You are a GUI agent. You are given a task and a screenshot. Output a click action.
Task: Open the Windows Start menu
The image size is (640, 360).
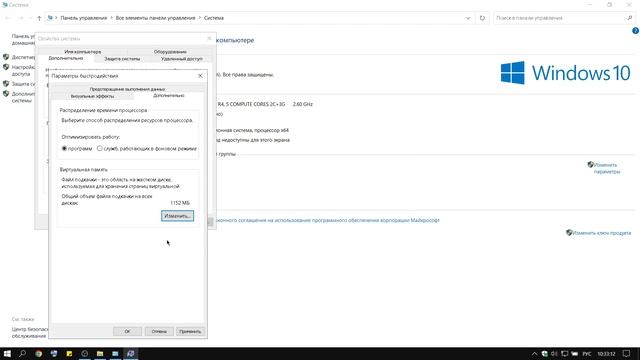pos(7,353)
